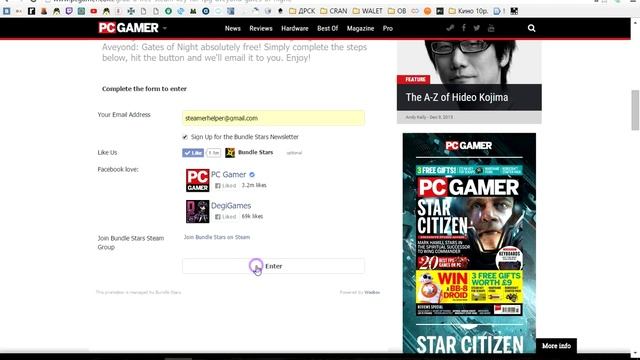This screenshot has width=640, height=360.
Task: Open the Star Citizen magazine cover ad
Action: pos(469,243)
